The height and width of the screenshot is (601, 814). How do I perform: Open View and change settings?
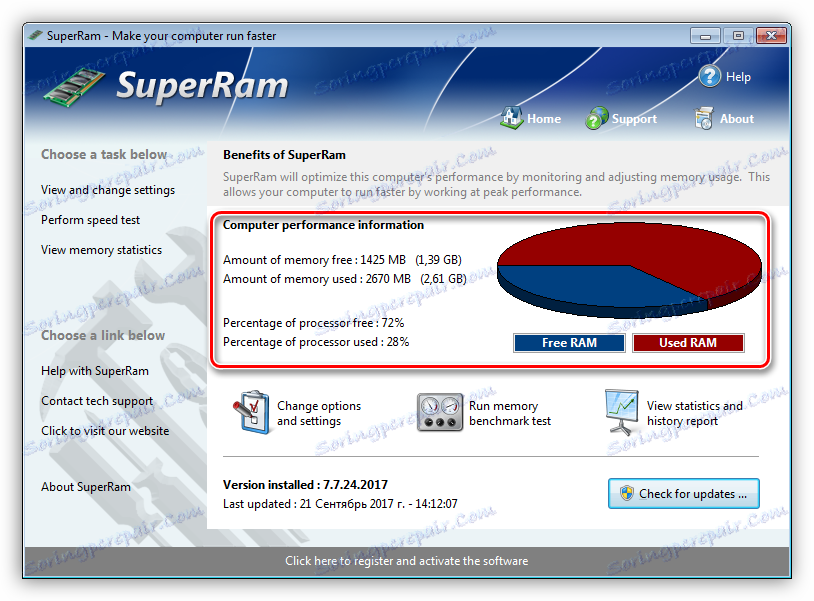pyautogui.click(x=107, y=190)
